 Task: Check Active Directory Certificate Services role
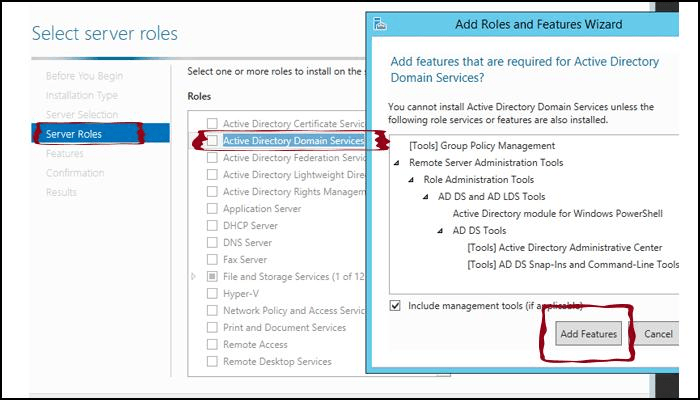click(x=212, y=123)
